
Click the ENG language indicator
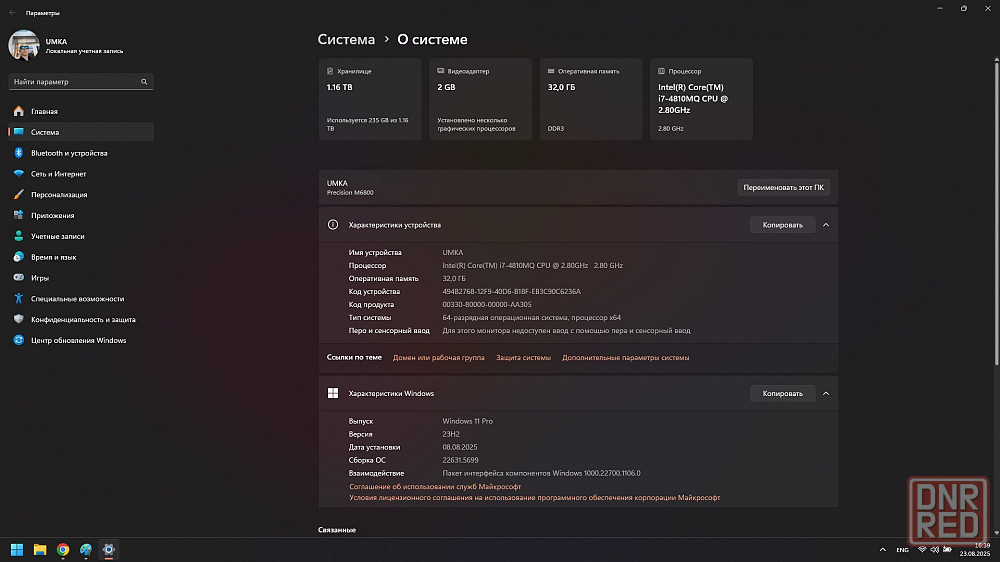pyautogui.click(x=902, y=550)
